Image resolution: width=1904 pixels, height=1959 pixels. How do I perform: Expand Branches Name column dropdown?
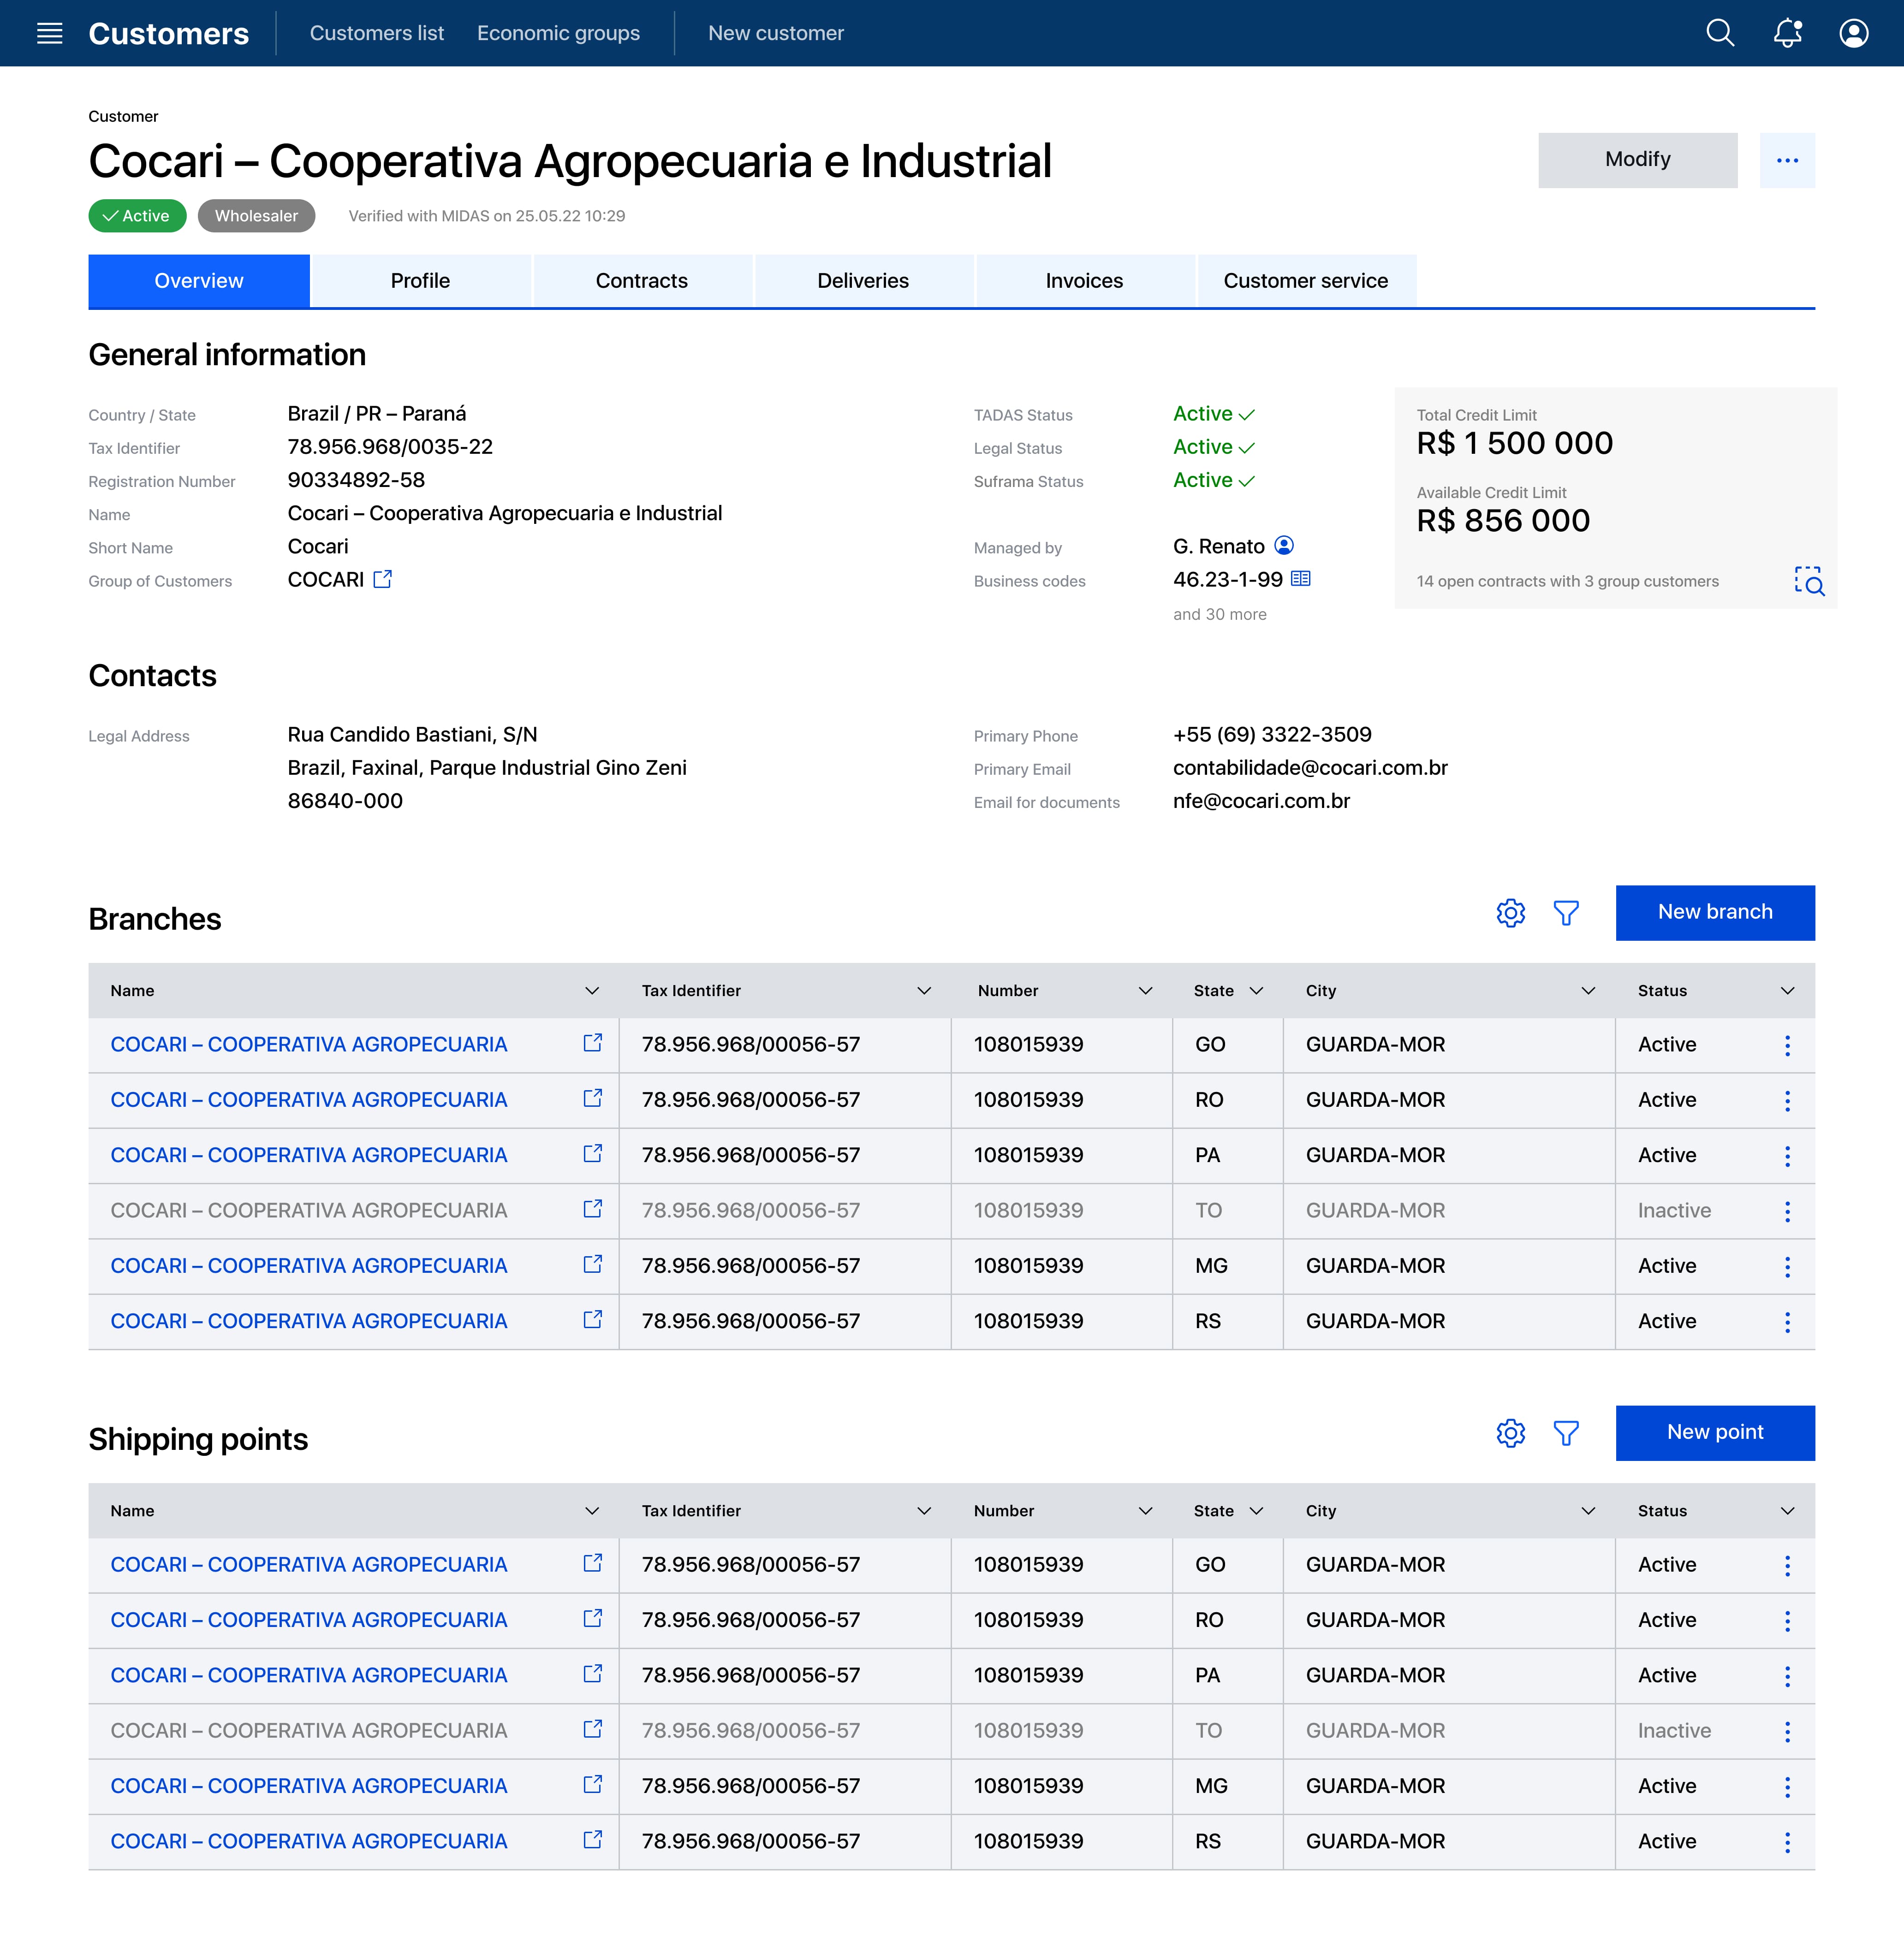[592, 991]
